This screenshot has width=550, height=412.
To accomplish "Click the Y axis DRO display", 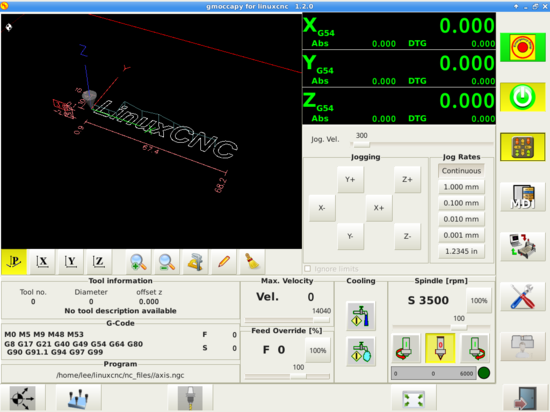I will pyautogui.click(x=399, y=69).
